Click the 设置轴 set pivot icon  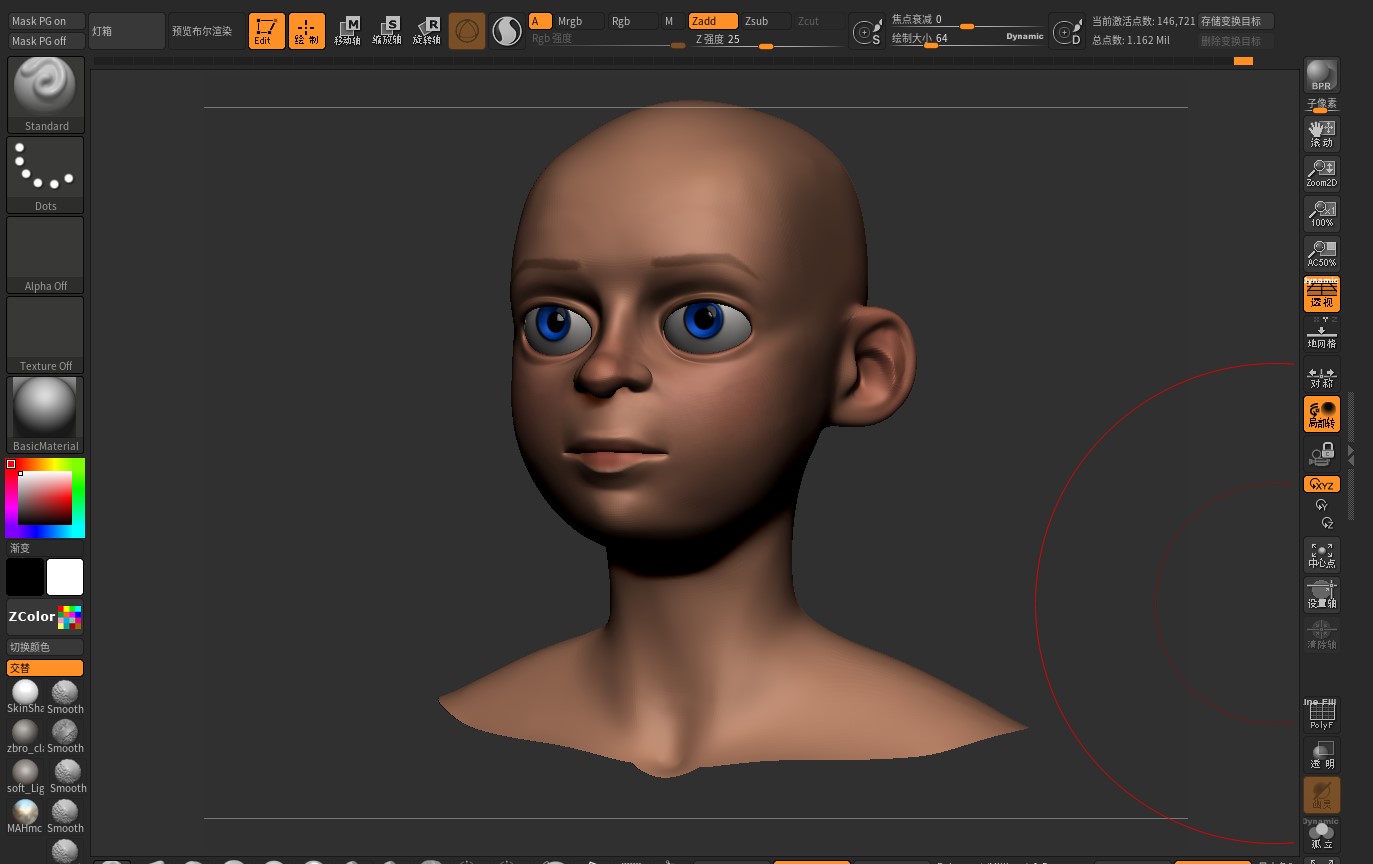1322,594
